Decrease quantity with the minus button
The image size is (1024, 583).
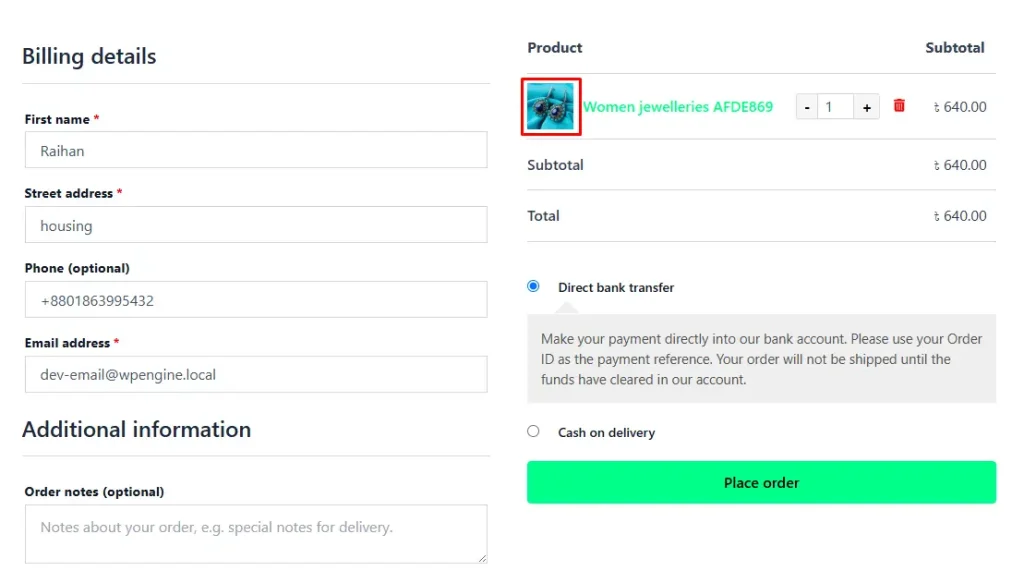[x=807, y=107]
